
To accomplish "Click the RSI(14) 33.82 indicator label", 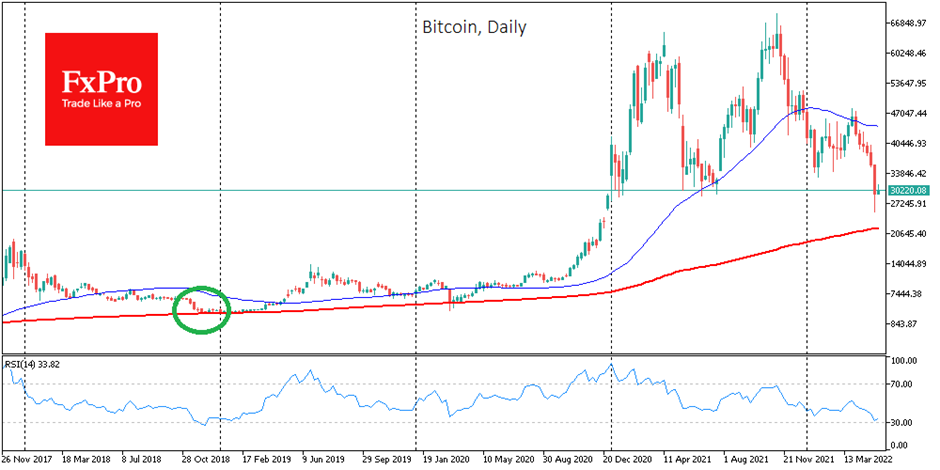I will (x=30, y=363).
